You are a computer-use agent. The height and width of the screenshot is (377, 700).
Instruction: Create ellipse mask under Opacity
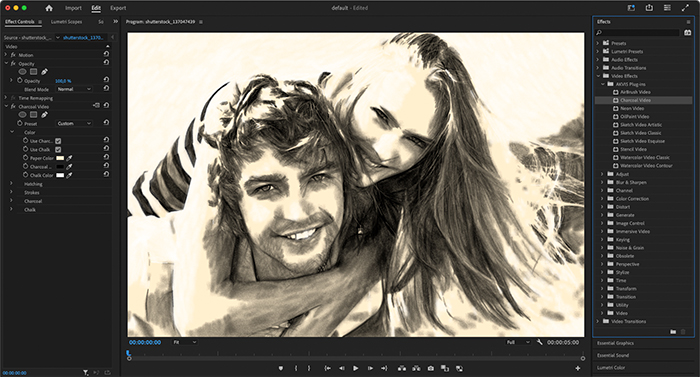coord(22,71)
